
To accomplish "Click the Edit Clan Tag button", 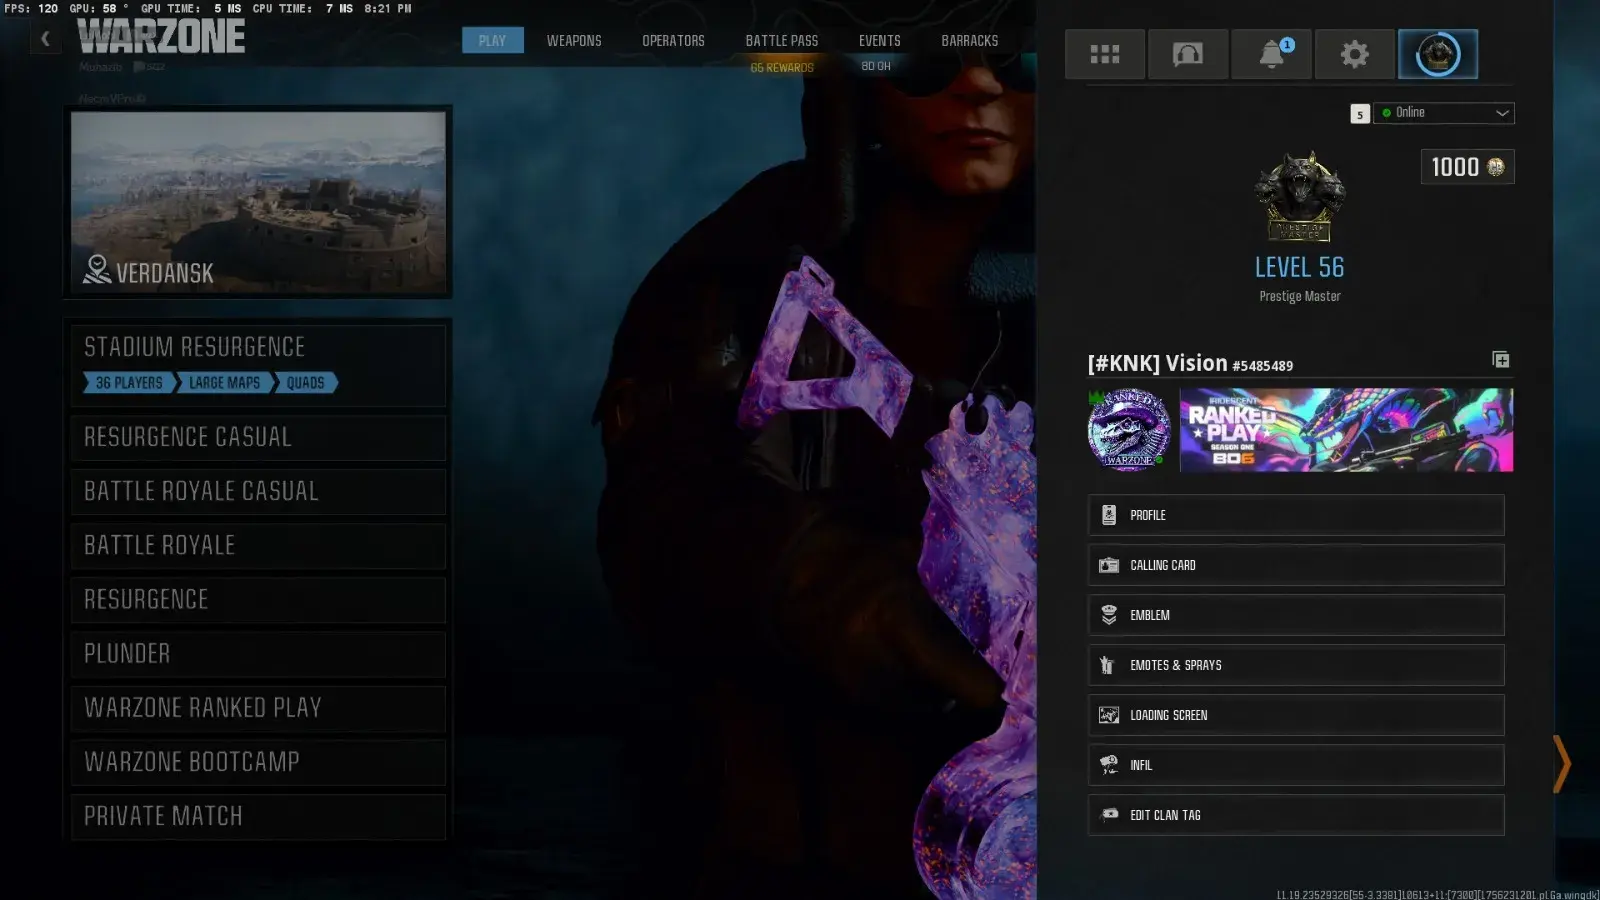I will tap(1295, 815).
